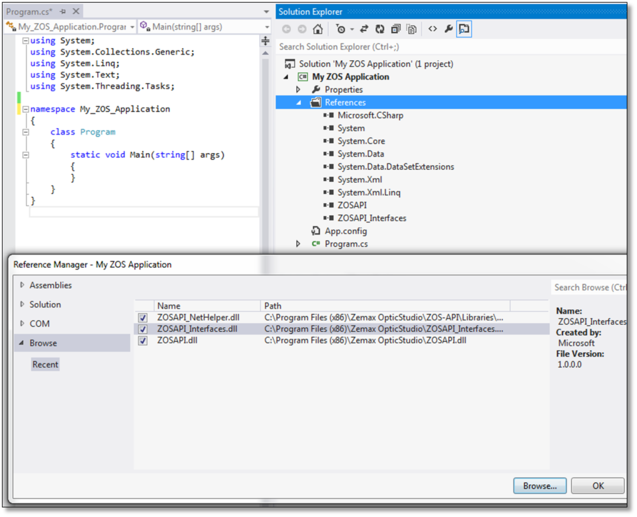Click the Program.cs C# file icon

coord(316,244)
